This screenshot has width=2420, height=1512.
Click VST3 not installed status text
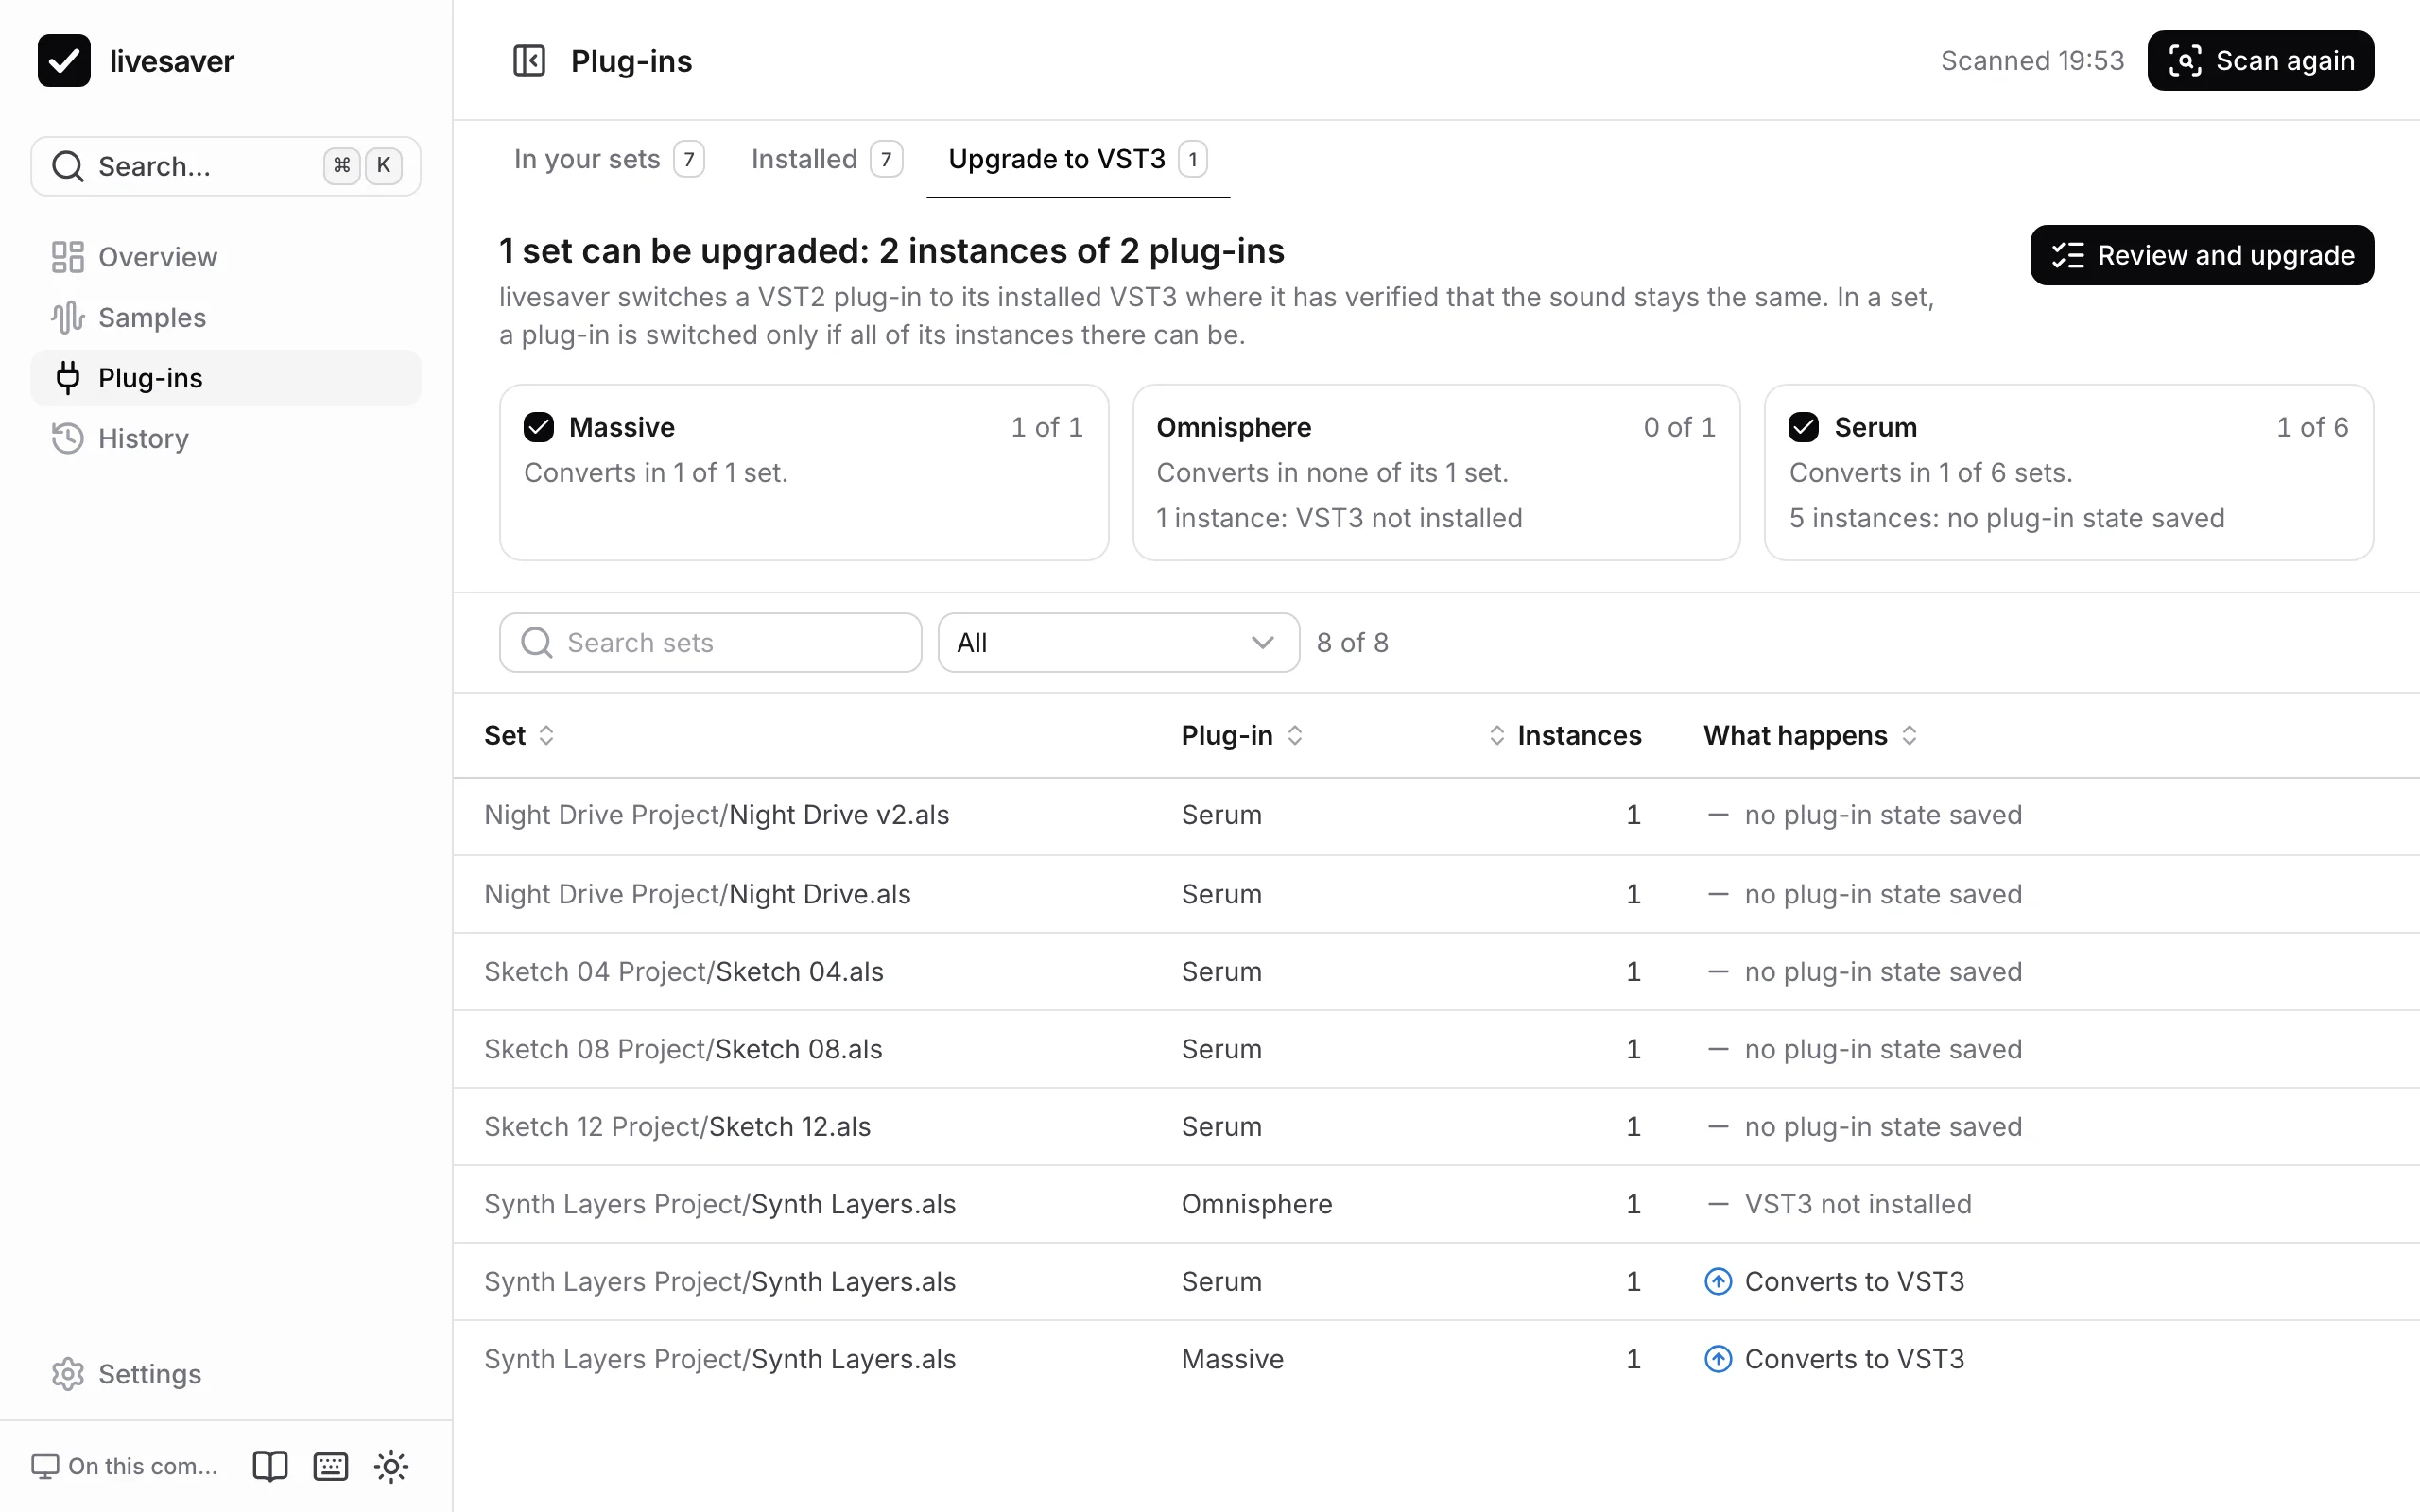1858,1204
